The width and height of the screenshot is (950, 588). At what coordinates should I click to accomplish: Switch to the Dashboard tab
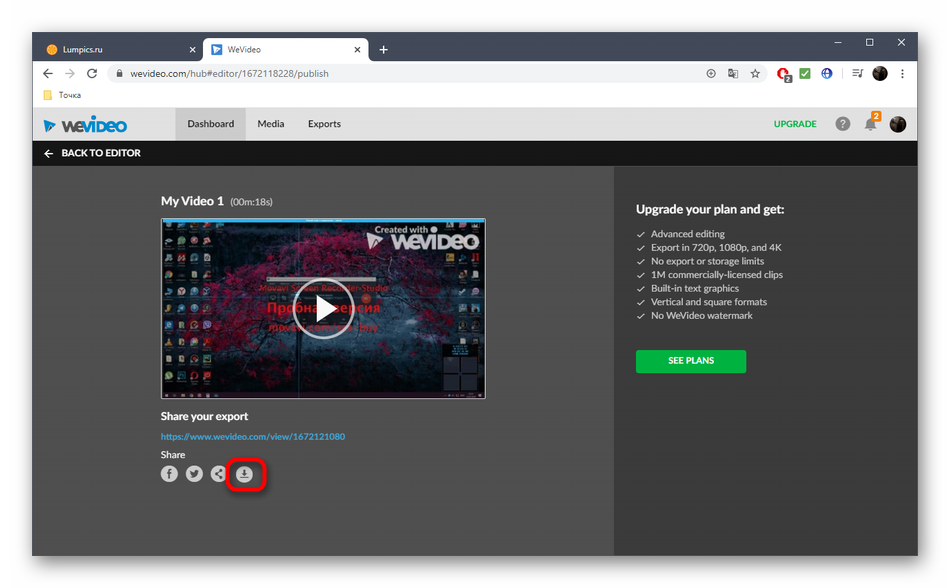tap(210, 124)
